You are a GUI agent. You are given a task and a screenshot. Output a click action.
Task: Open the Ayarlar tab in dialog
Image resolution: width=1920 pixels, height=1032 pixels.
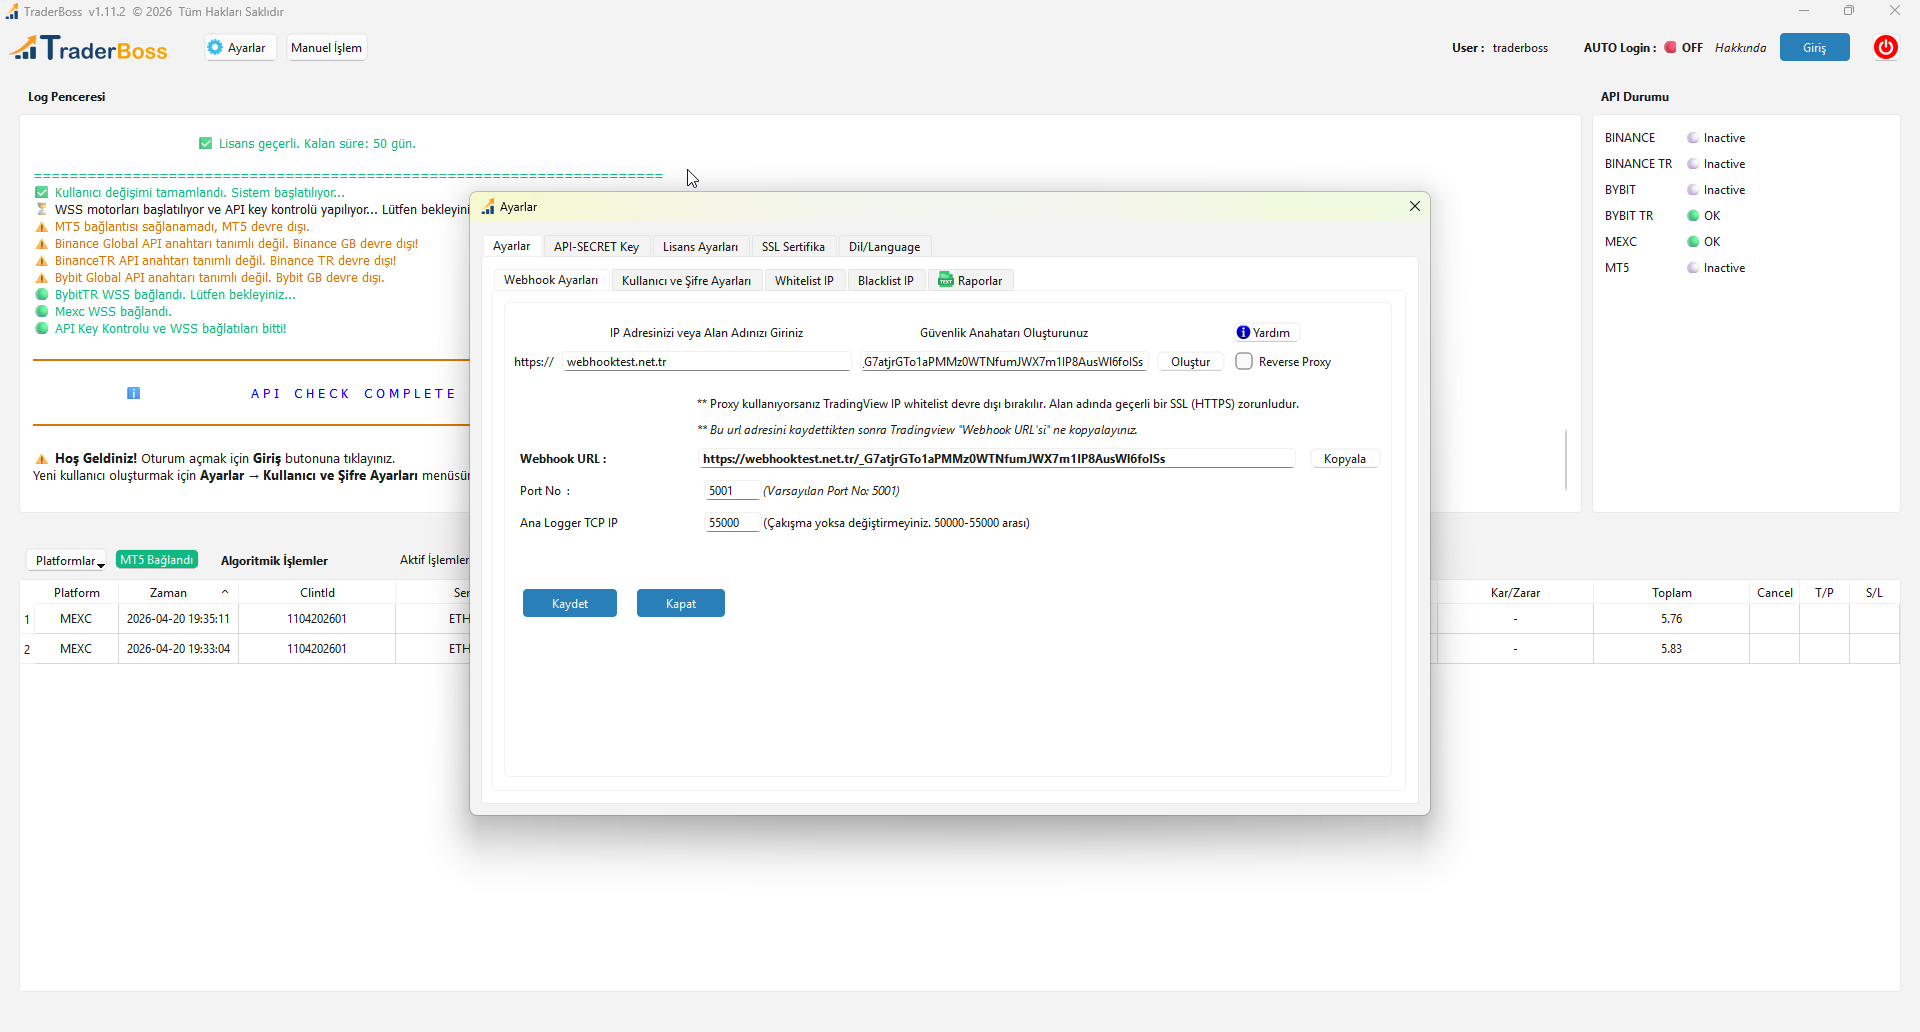pyautogui.click(x=511, y=246)
